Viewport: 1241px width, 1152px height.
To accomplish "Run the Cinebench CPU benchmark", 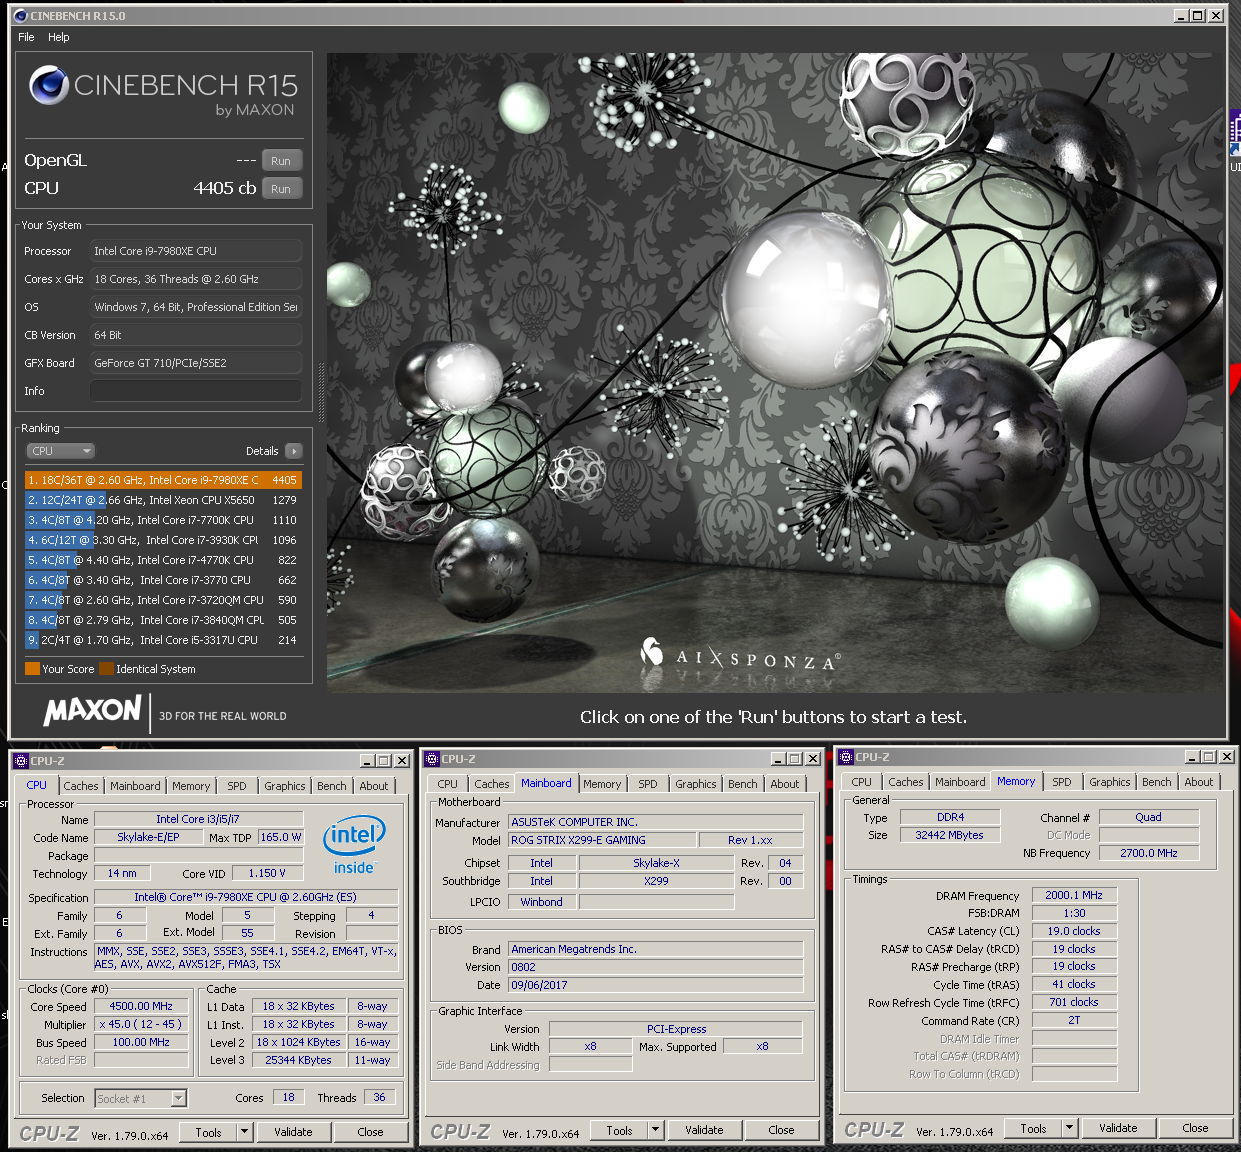I will click(281, 189).
